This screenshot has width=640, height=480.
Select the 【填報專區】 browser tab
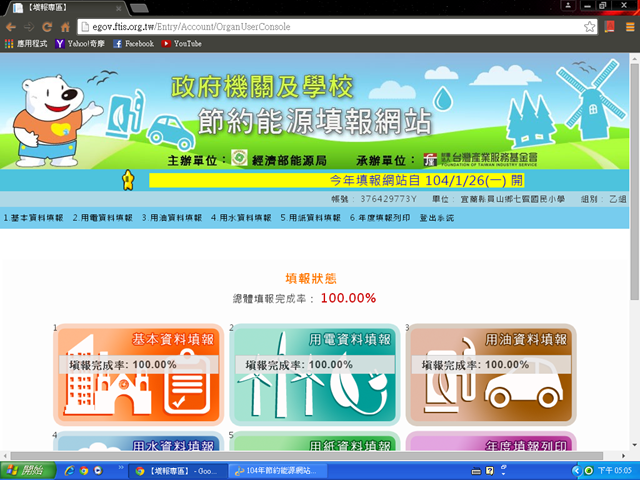tap(65, 8)
